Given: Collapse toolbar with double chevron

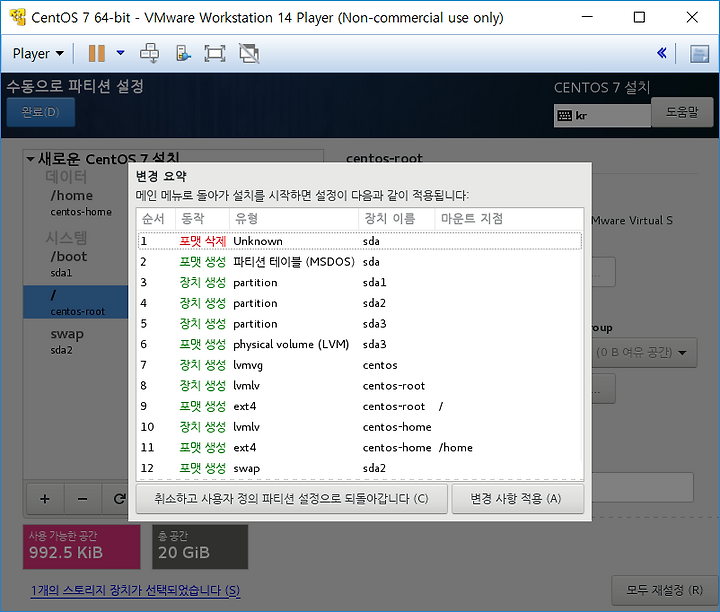Looking at the screenshot, I should (661, 53).
